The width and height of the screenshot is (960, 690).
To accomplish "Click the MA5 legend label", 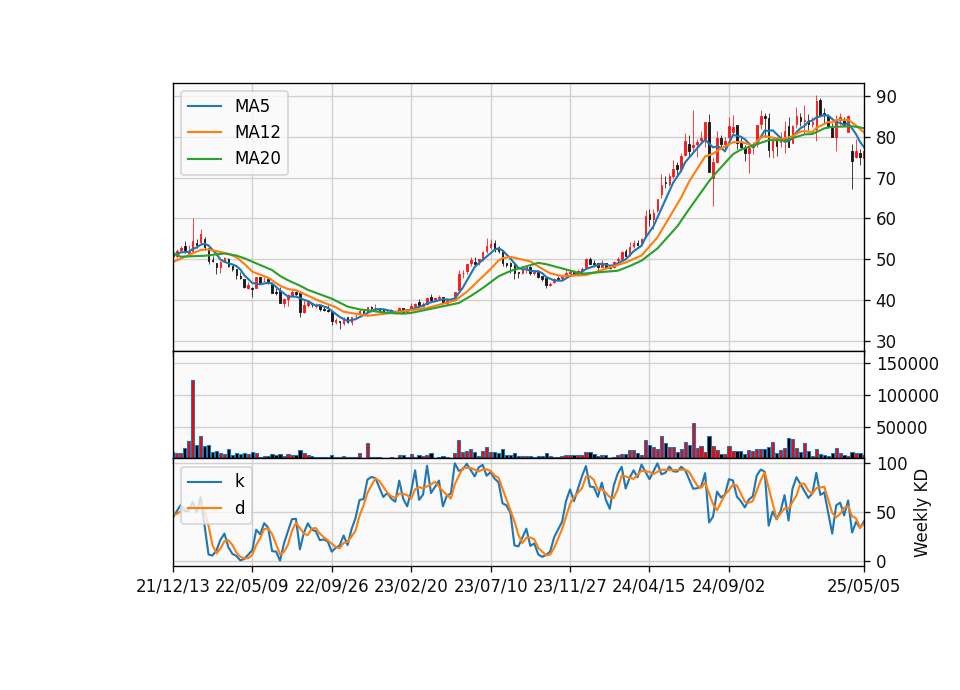I will click(252, 106).
